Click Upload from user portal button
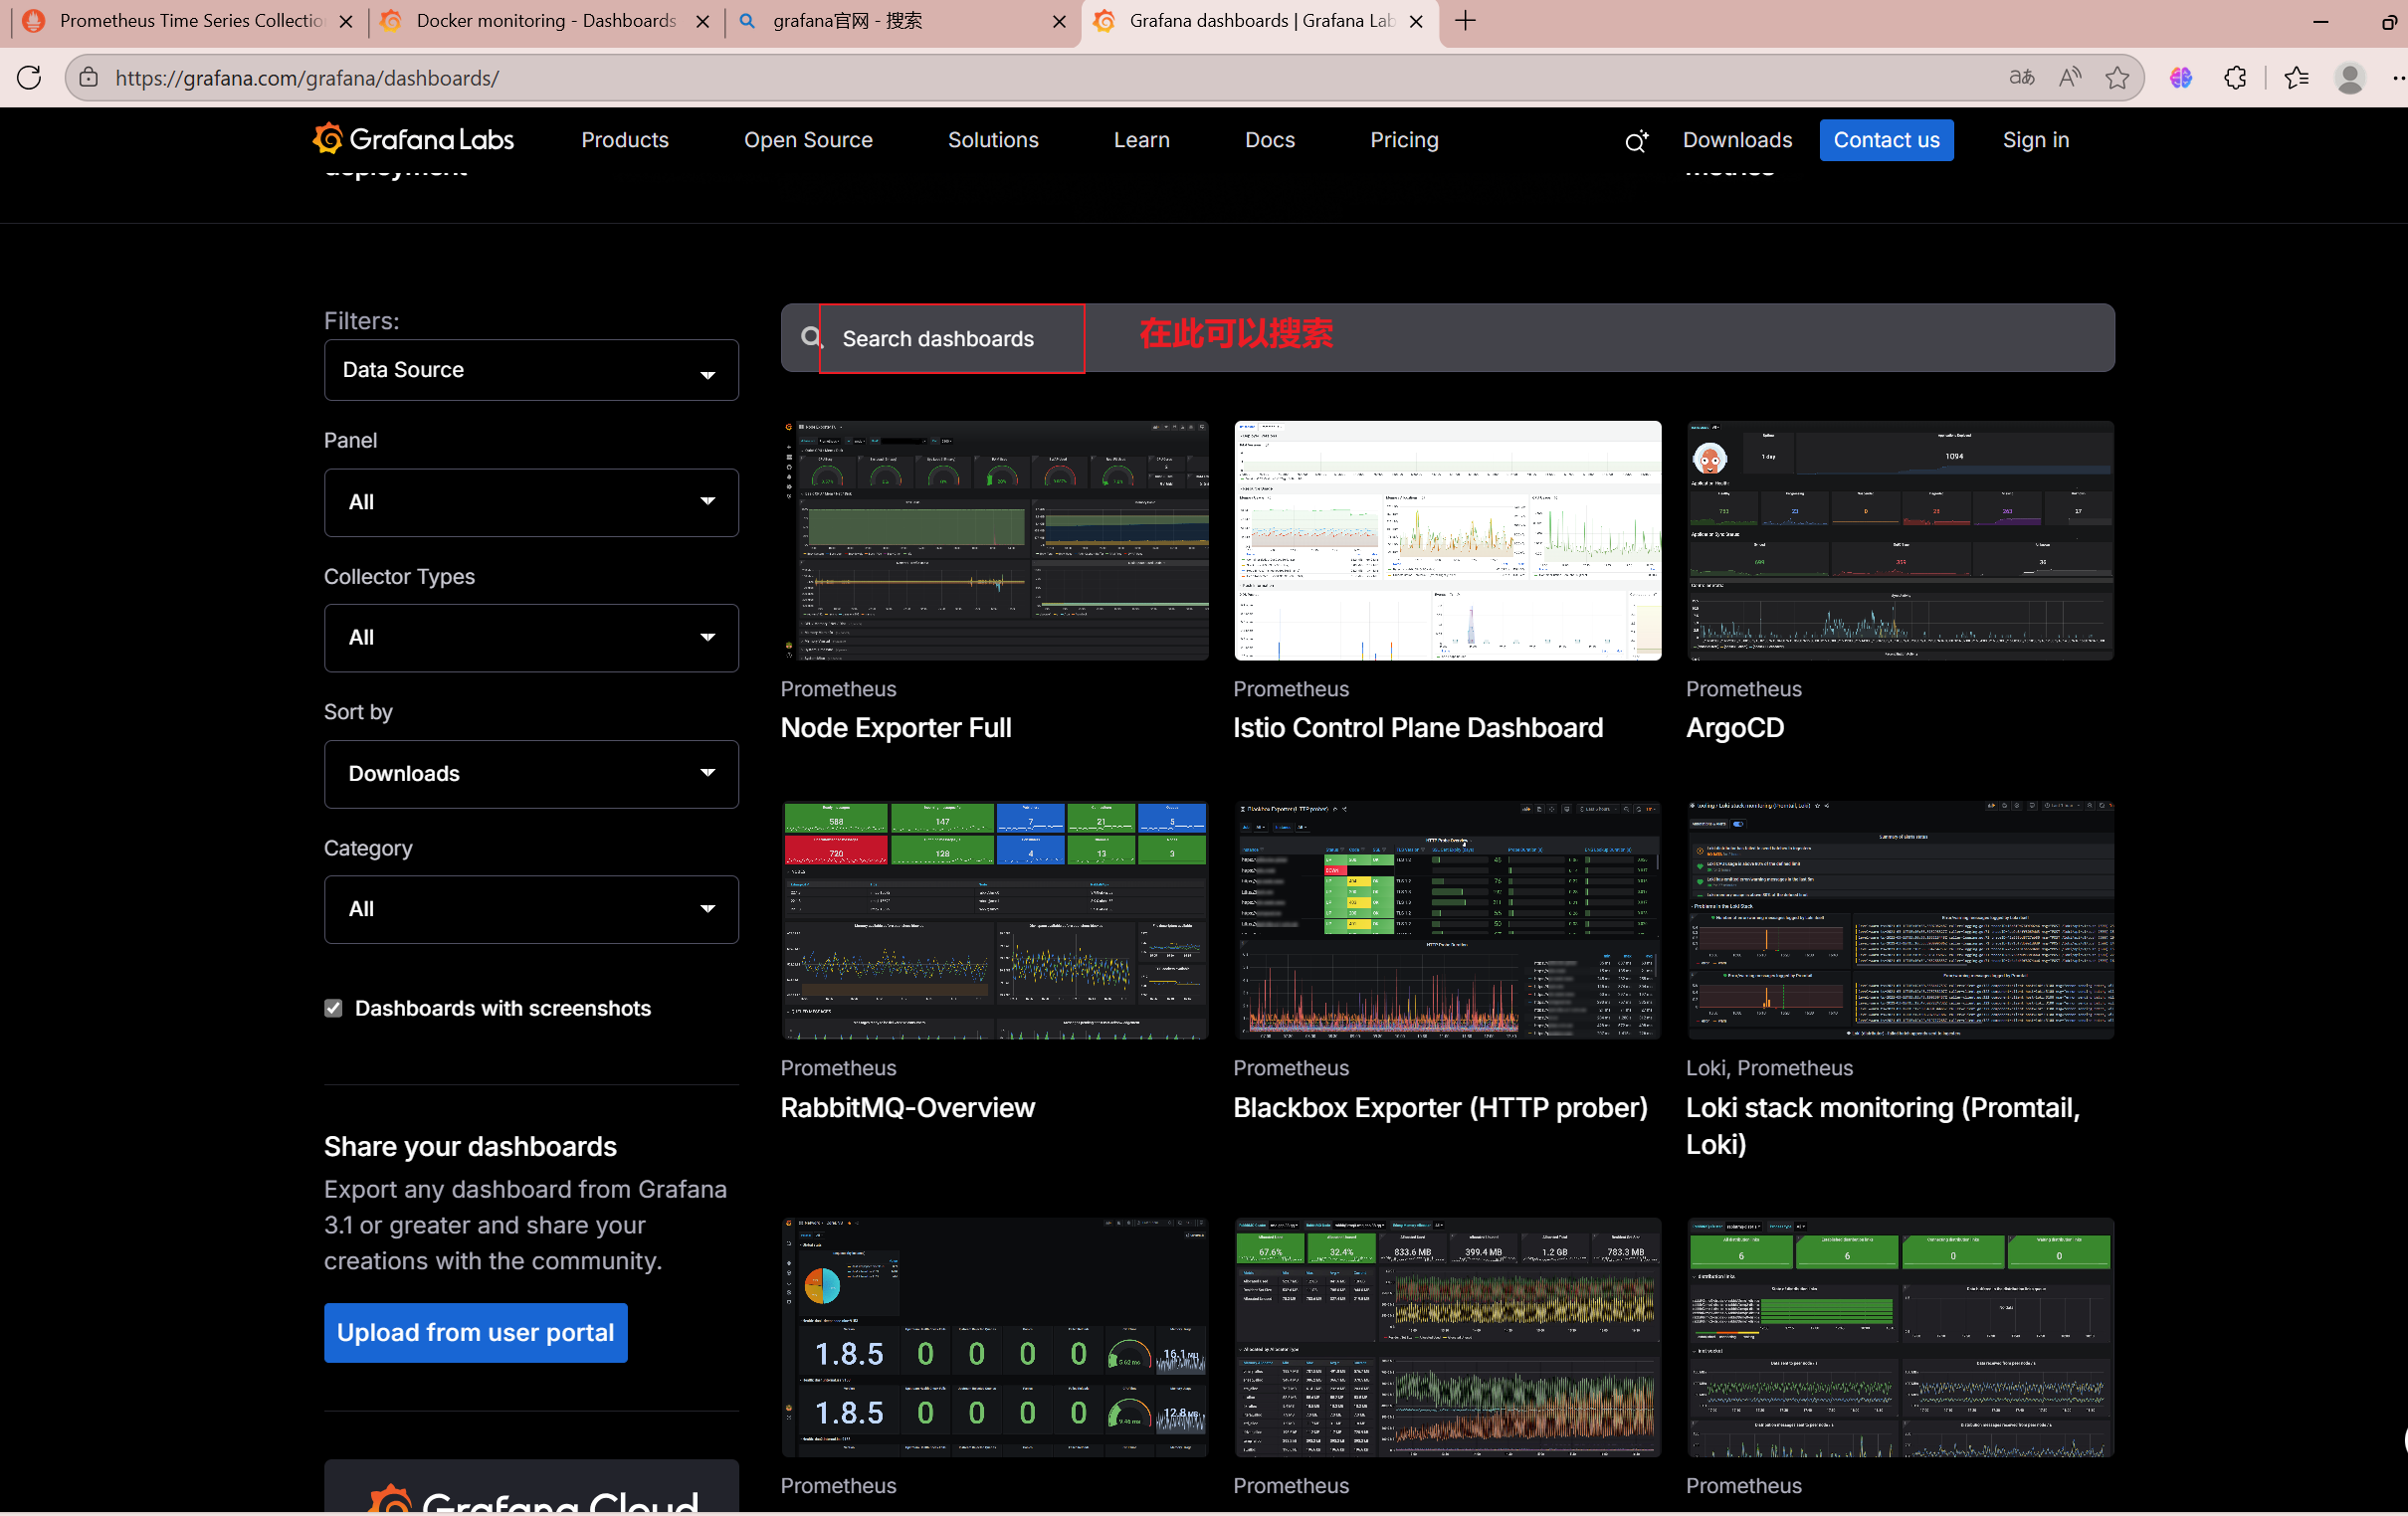2408x1516 pixels. point(475,1332)
